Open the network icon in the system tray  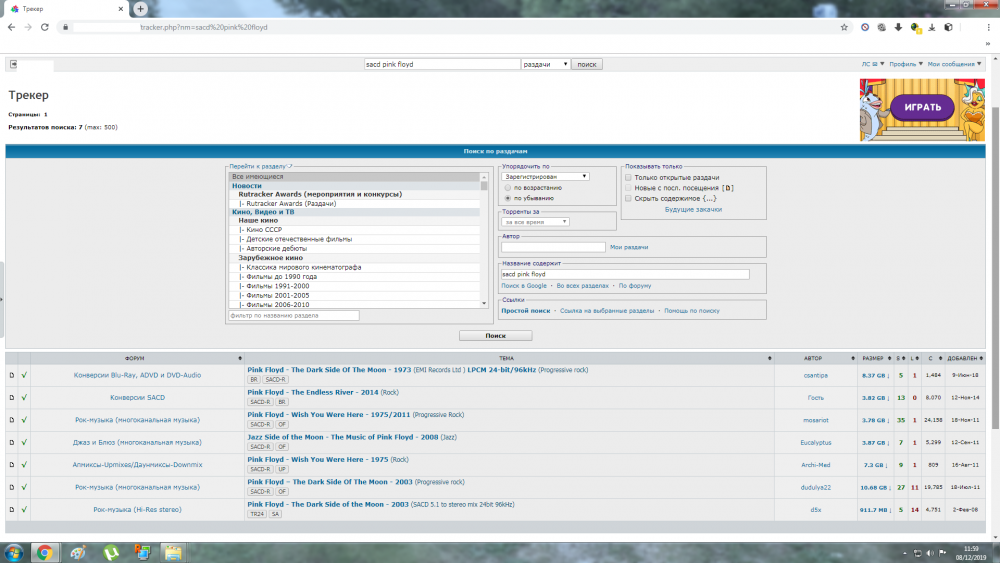tap(918, 553)
